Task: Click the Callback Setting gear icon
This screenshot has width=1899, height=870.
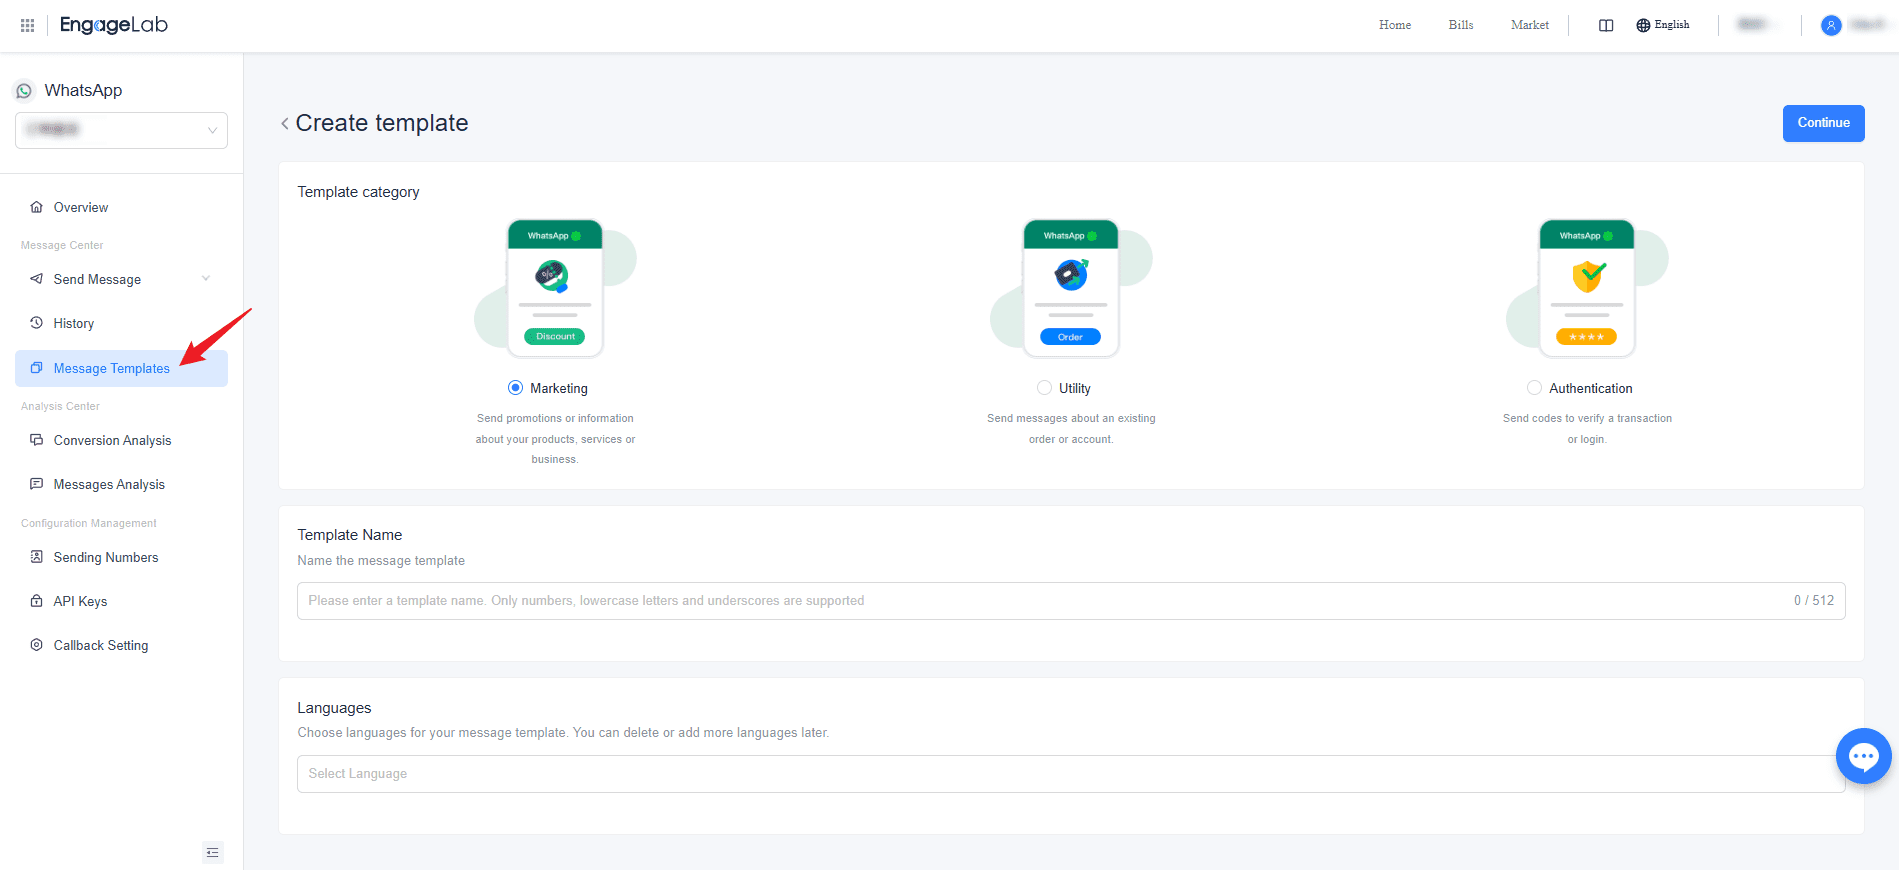Action: (x=37, y=645)
